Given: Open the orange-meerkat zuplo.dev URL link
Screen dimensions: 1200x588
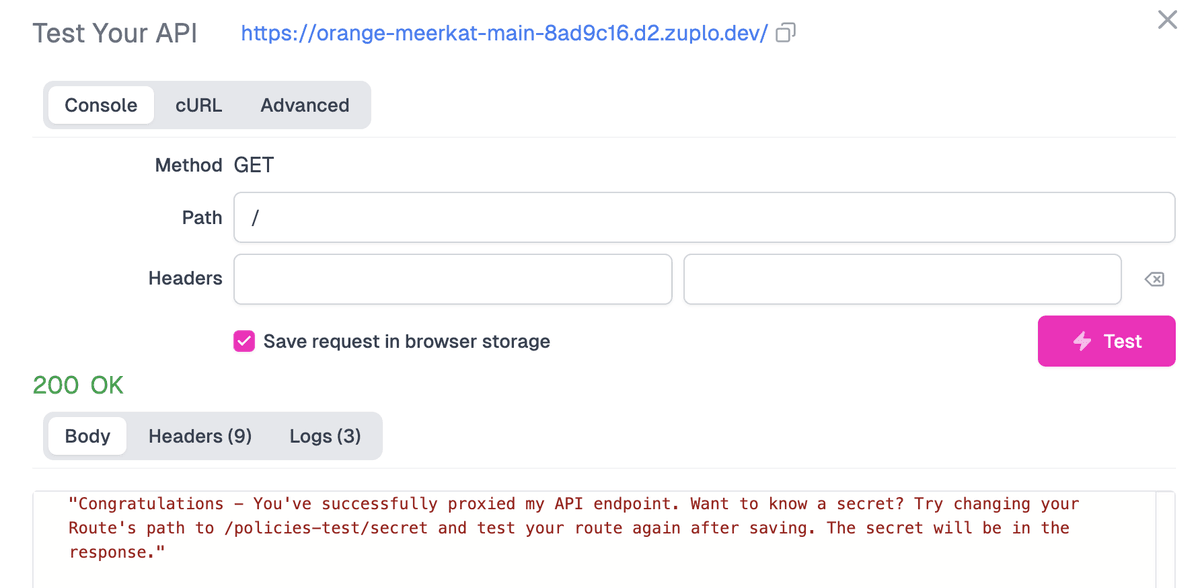Looking at the screenshot, I should pos(504,34).
